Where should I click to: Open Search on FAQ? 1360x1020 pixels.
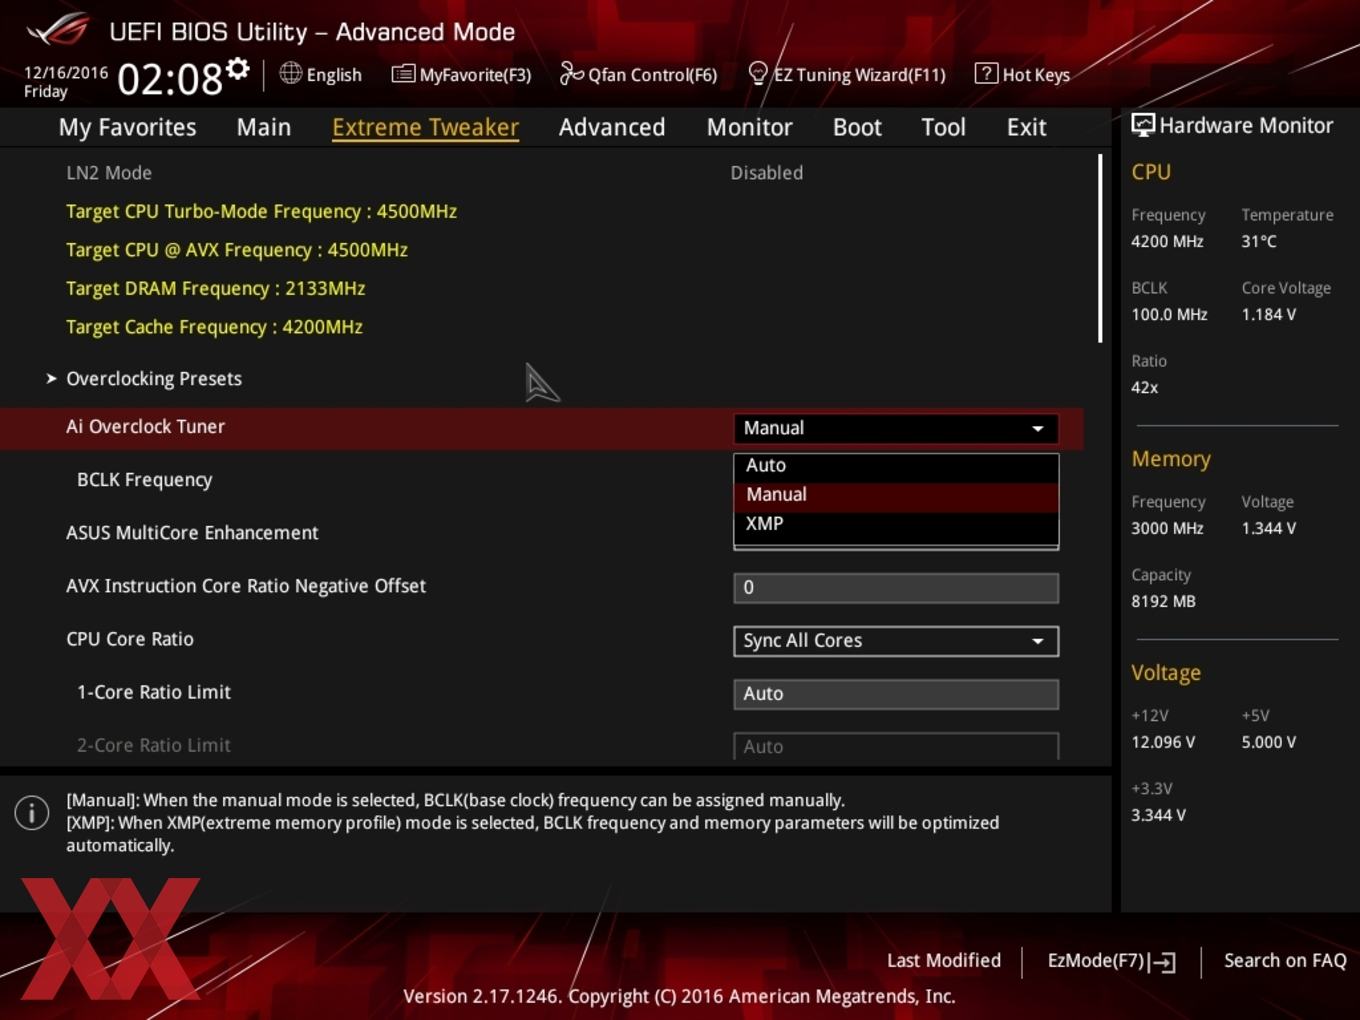(1285, 960)
